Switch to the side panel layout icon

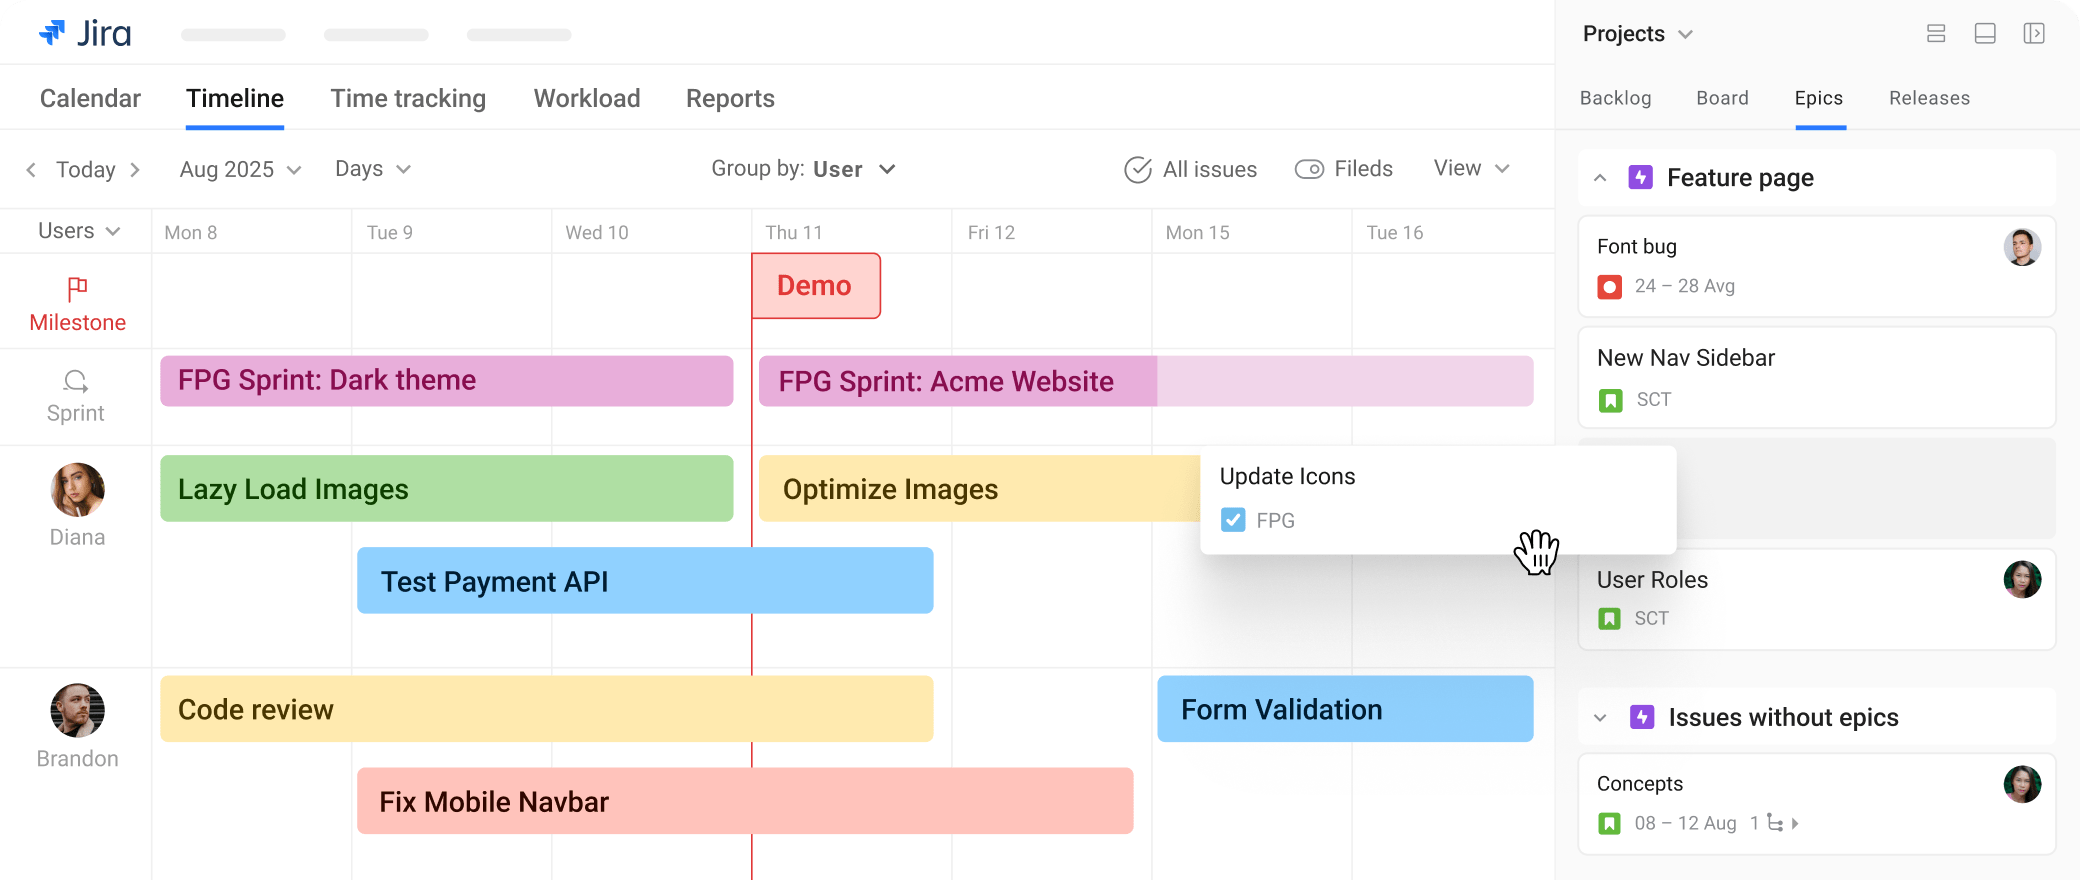click(2033, 34)
